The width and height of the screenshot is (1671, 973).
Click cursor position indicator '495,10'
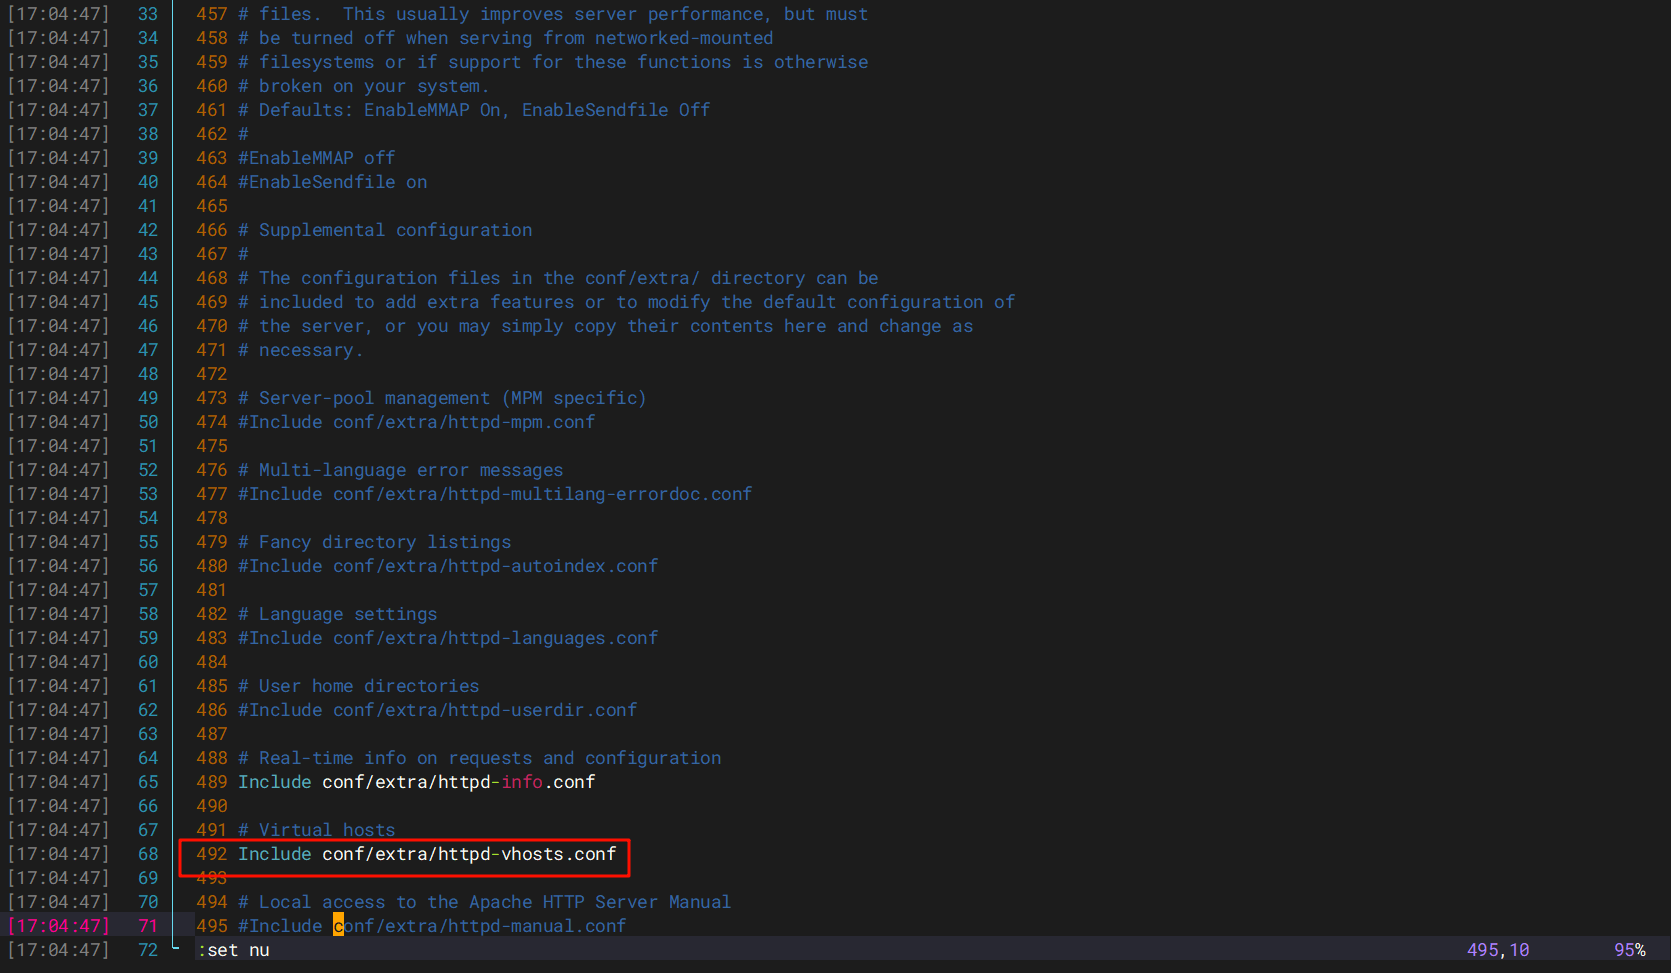point(1498,950)
